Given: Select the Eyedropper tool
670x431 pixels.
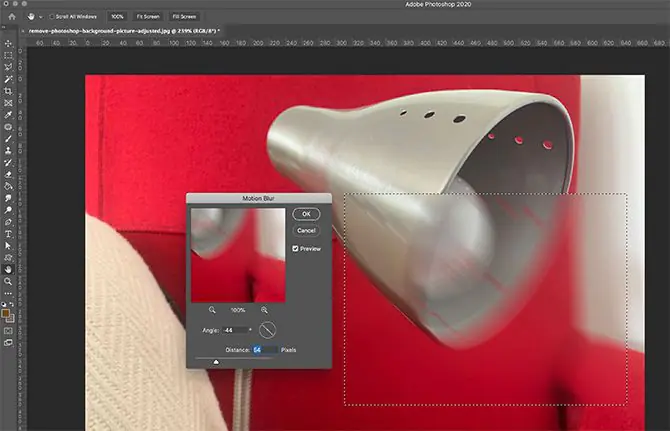Looking at the screenshot, I should click(8, 115).
